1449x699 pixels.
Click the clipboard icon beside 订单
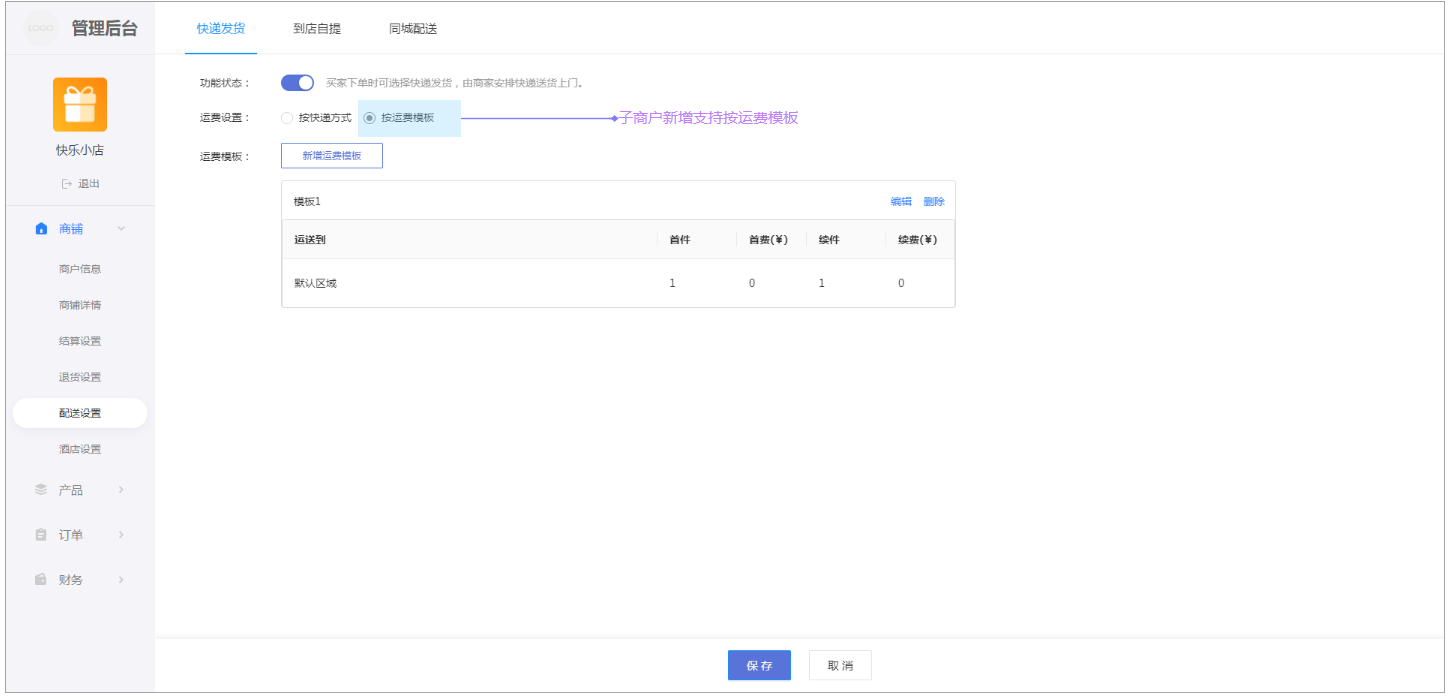coord(41,535)
